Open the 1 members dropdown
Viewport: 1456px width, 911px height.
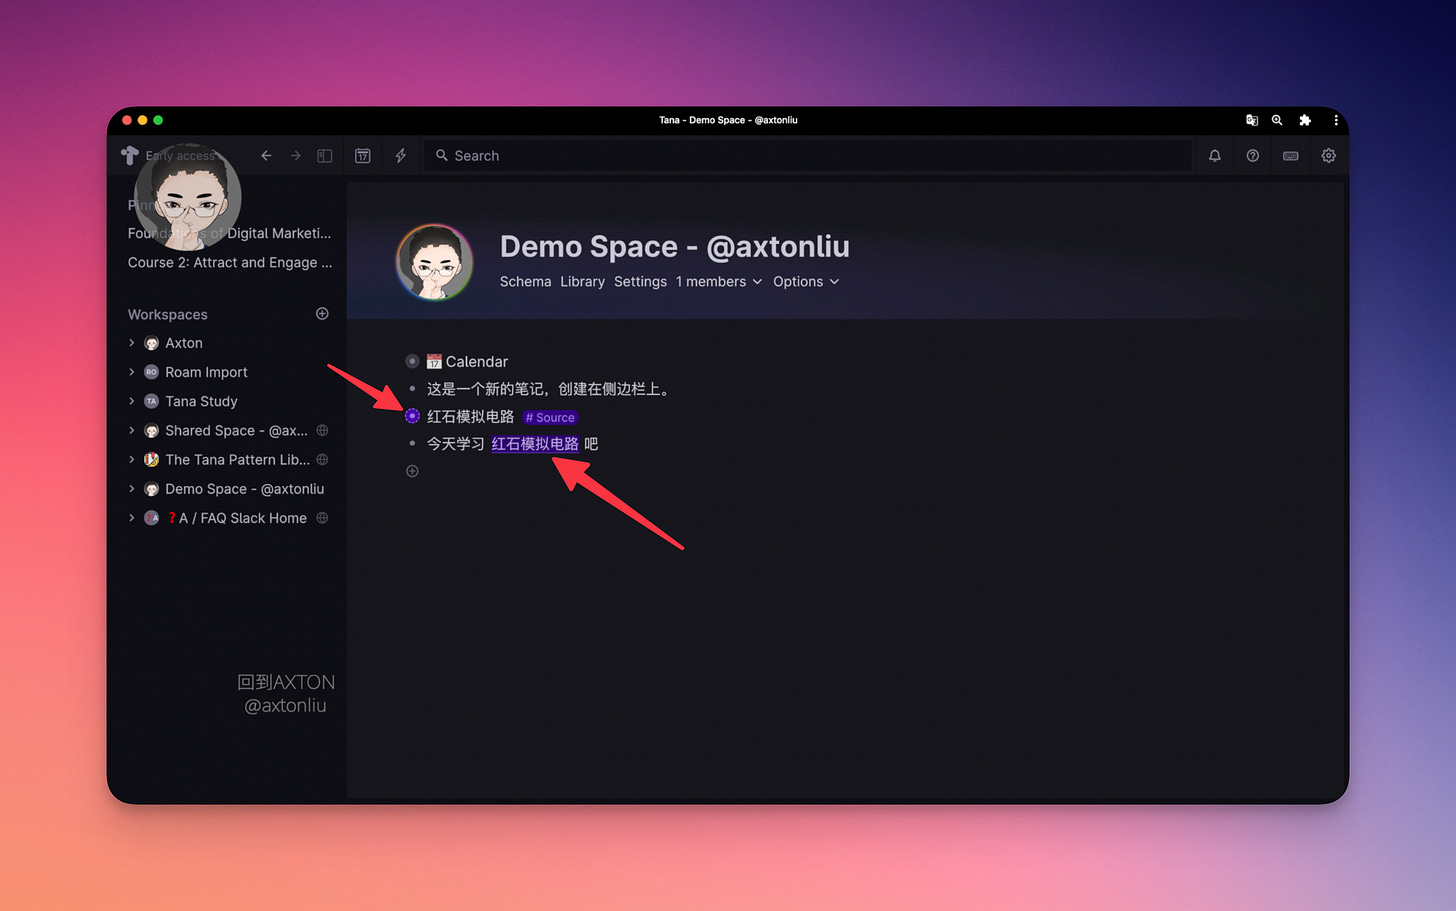[718, 282]
